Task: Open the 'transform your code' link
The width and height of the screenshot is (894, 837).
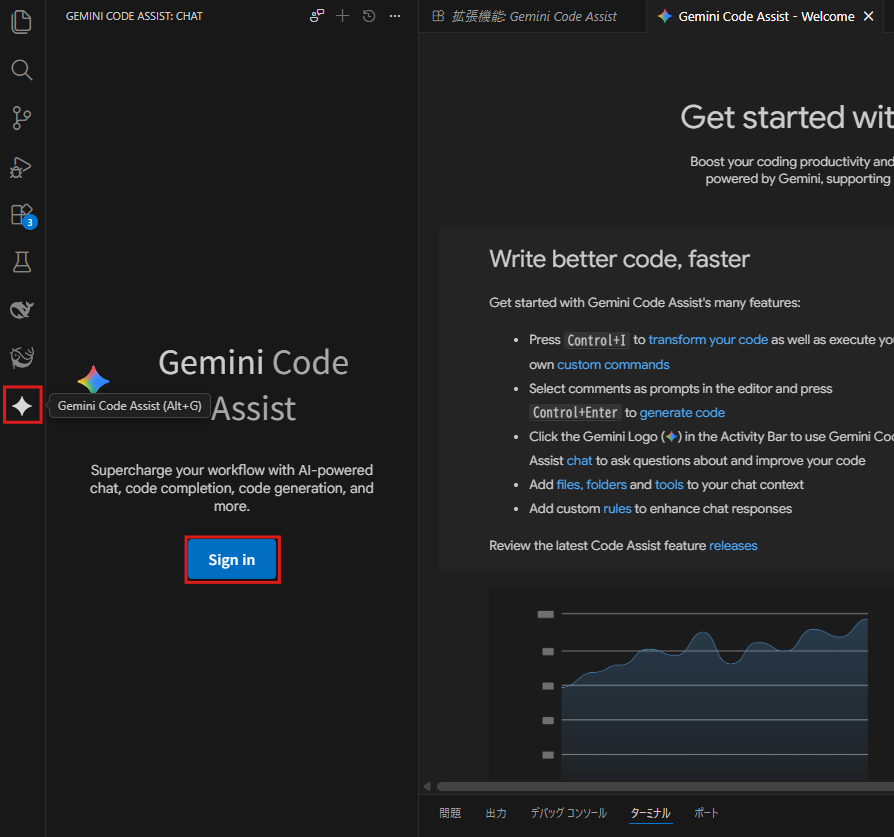Action: [x=708, y=340]
